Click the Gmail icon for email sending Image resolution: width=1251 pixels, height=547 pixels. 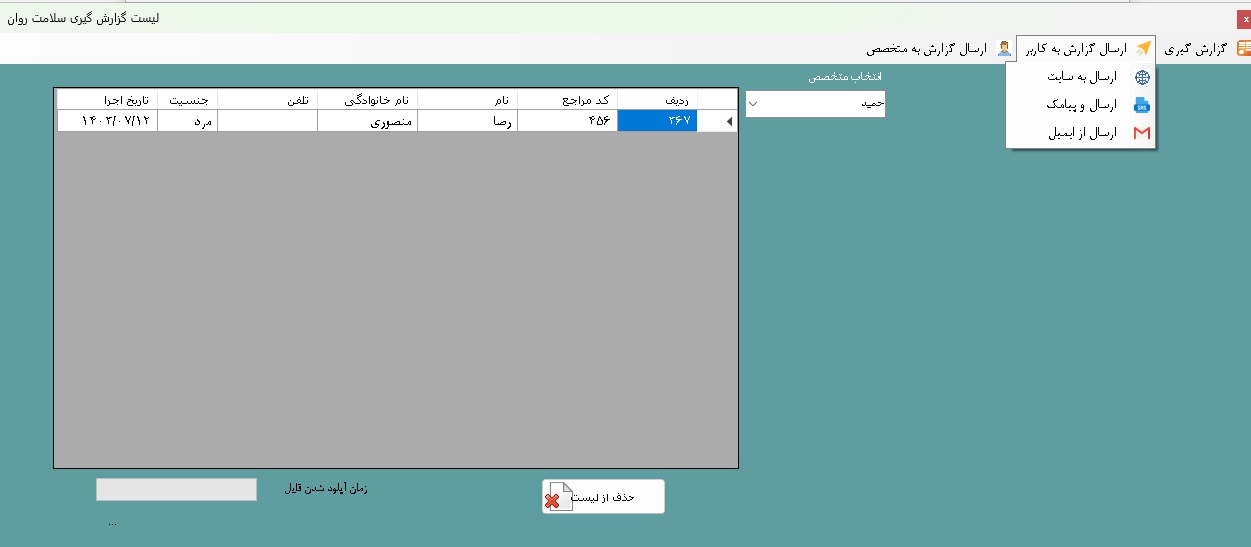pyautogui.click(x=1141, y=133)
